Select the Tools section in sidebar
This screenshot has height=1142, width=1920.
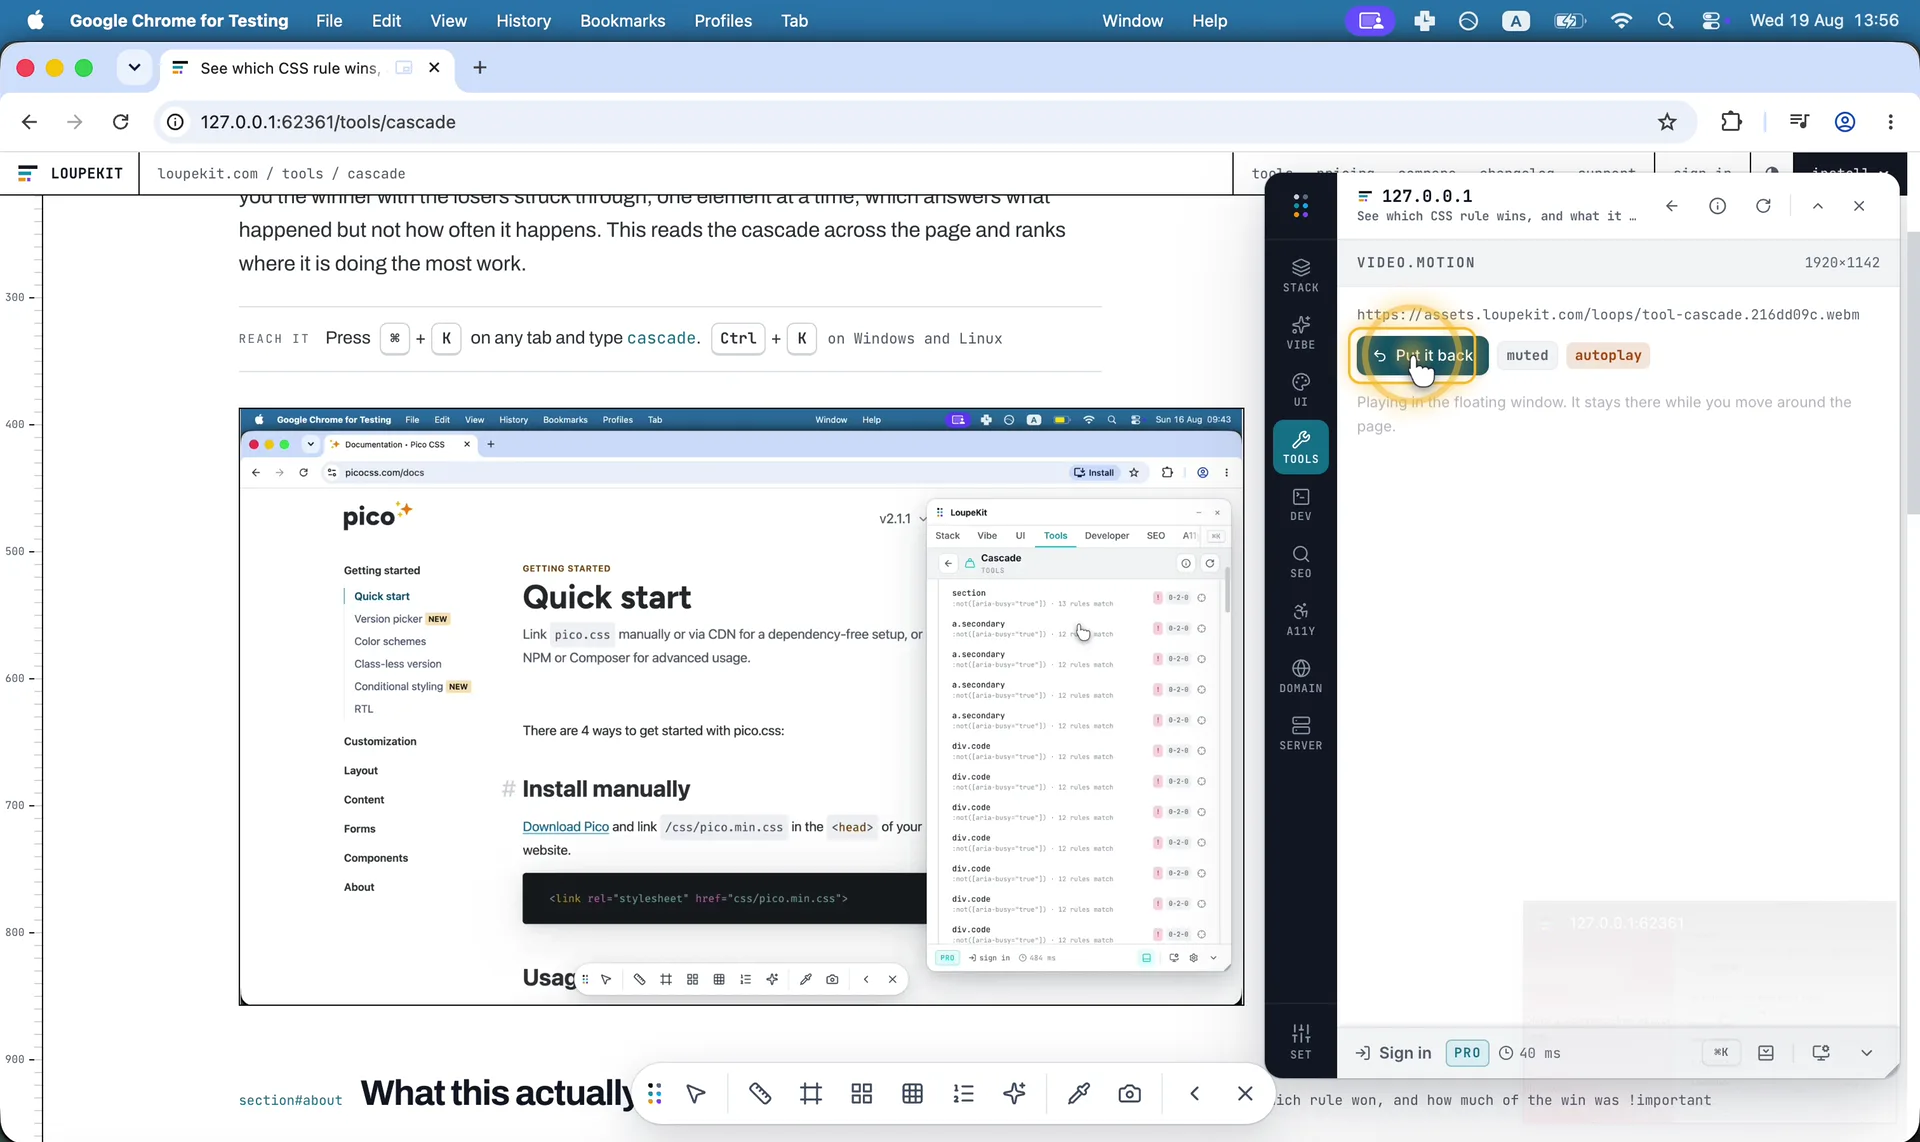tap(1300, 446)
